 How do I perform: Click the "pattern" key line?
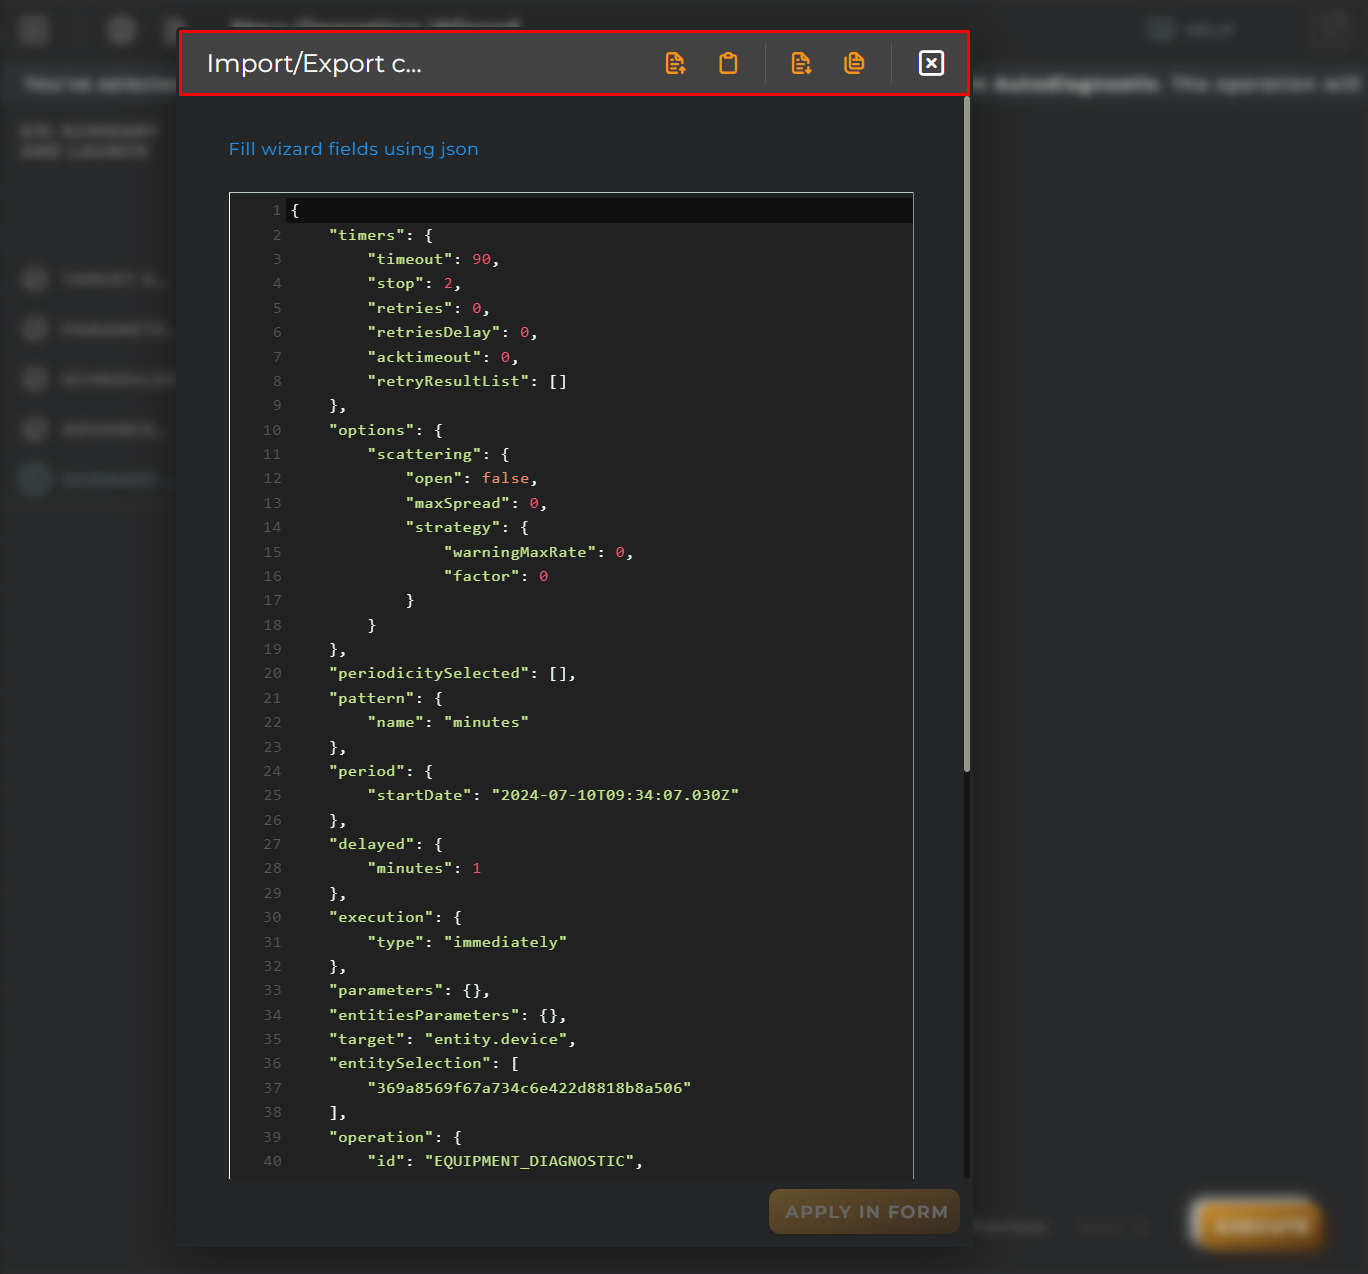coord(386,698)
